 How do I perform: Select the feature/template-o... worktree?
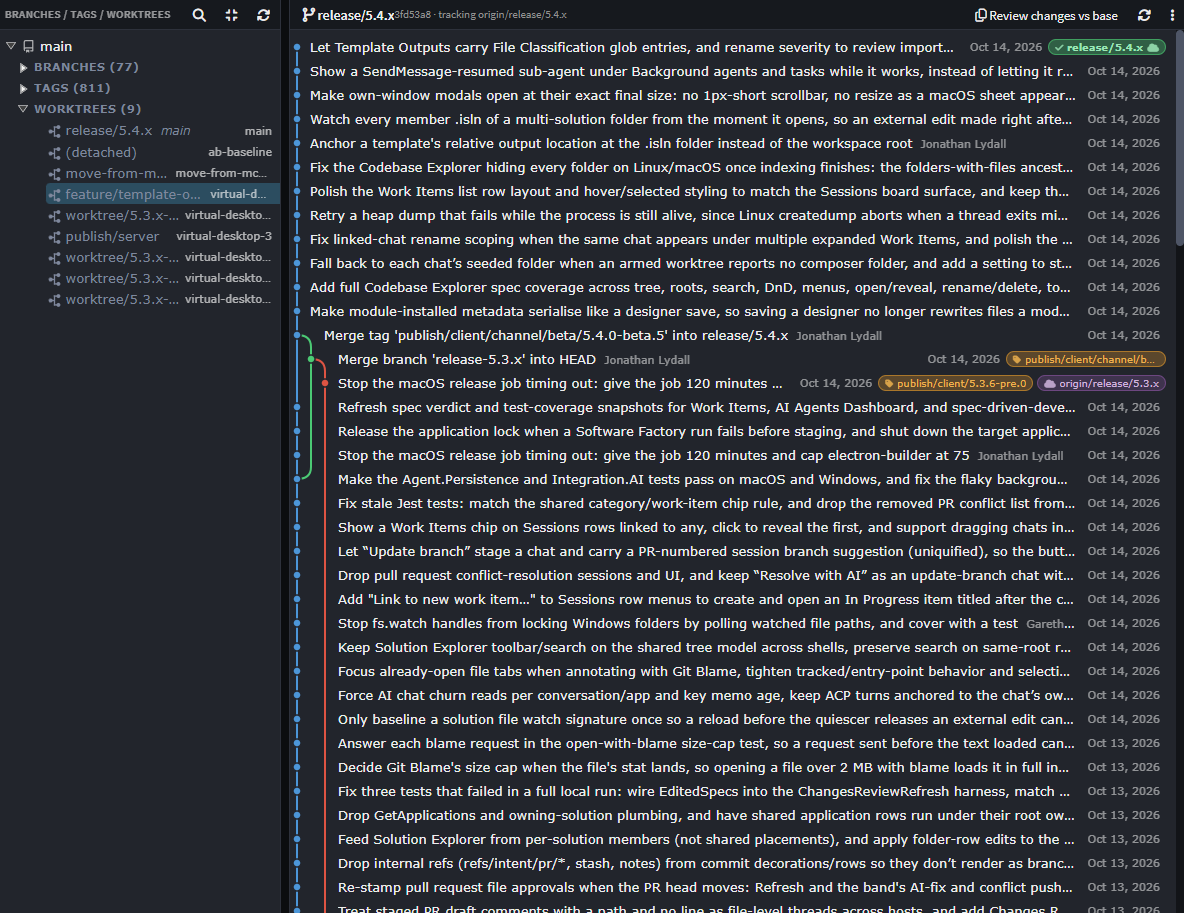pyautogui.click(x=162, y=194)
